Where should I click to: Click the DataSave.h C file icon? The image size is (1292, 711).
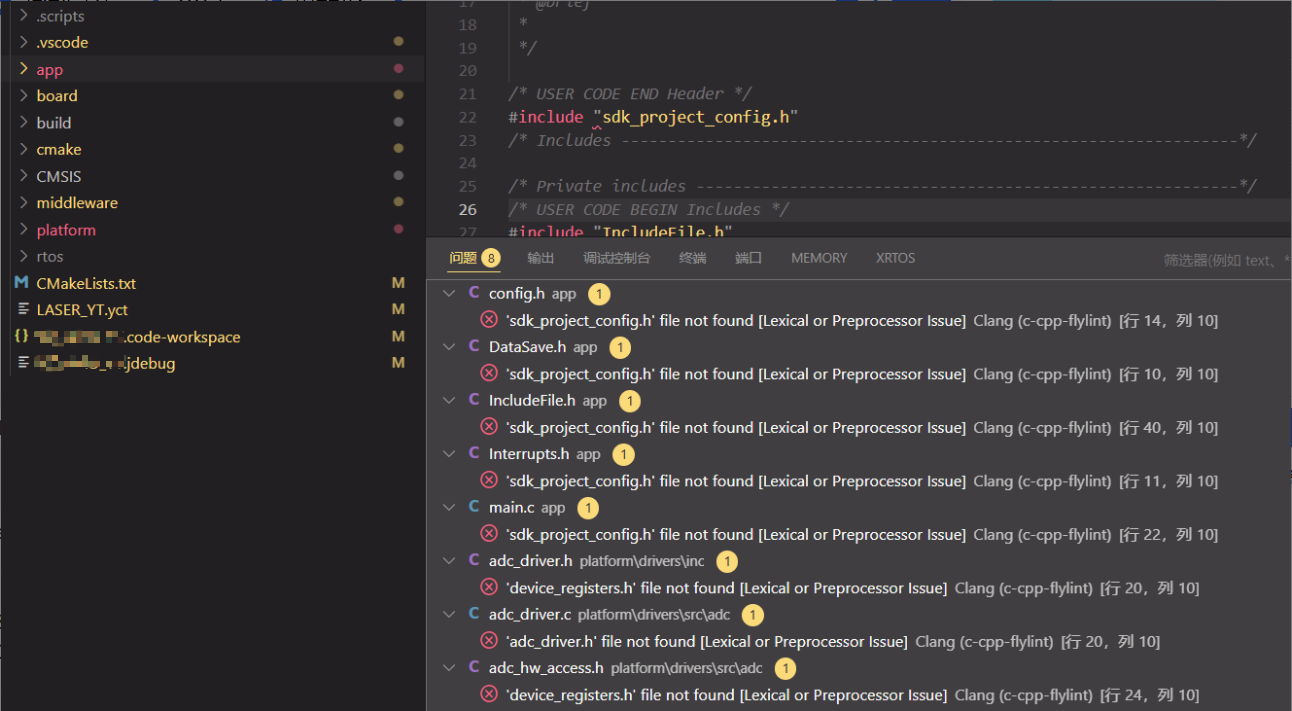pos(474,347)
